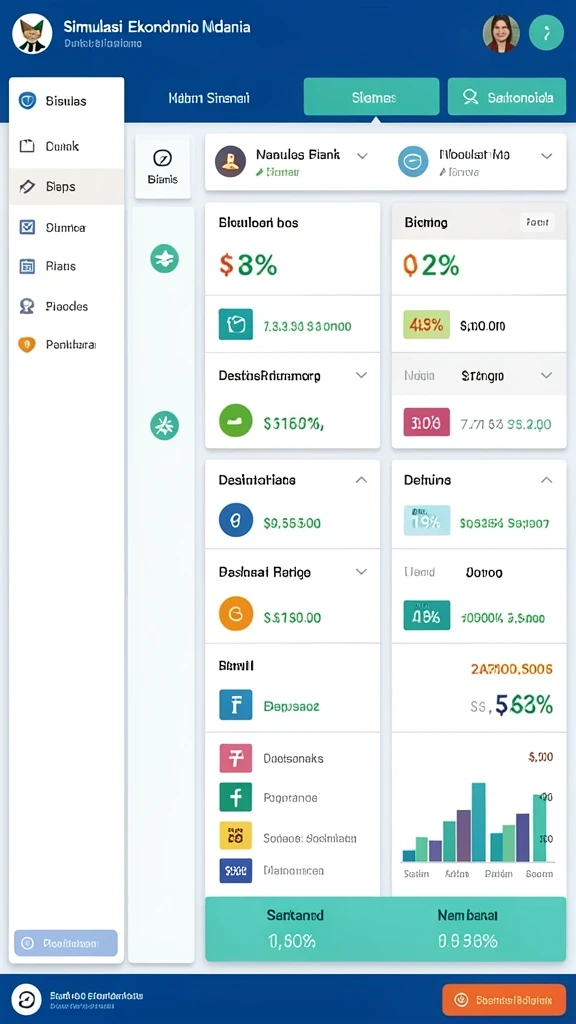Screen dimensions: 576x1024
Task: Expand the DestesRdimmorp dropdown chevron
Action: point(360,376)
